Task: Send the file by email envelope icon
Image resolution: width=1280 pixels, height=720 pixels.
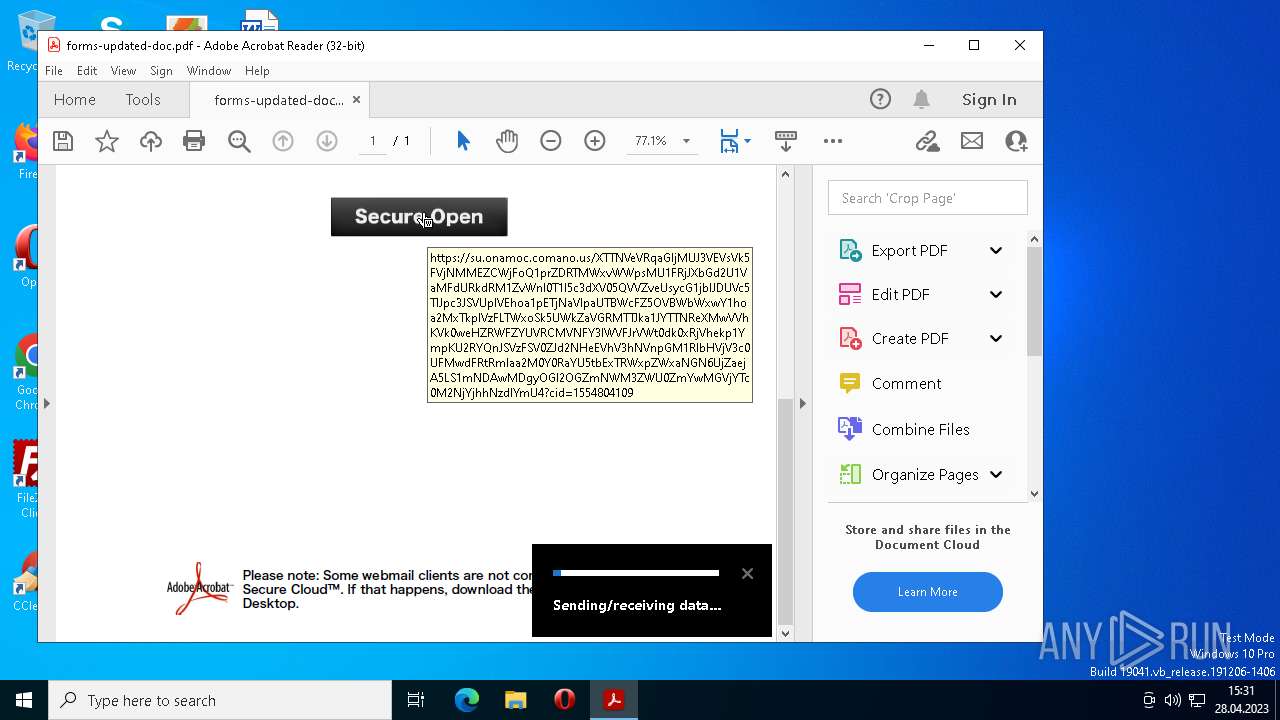Action: pos(972,141)
